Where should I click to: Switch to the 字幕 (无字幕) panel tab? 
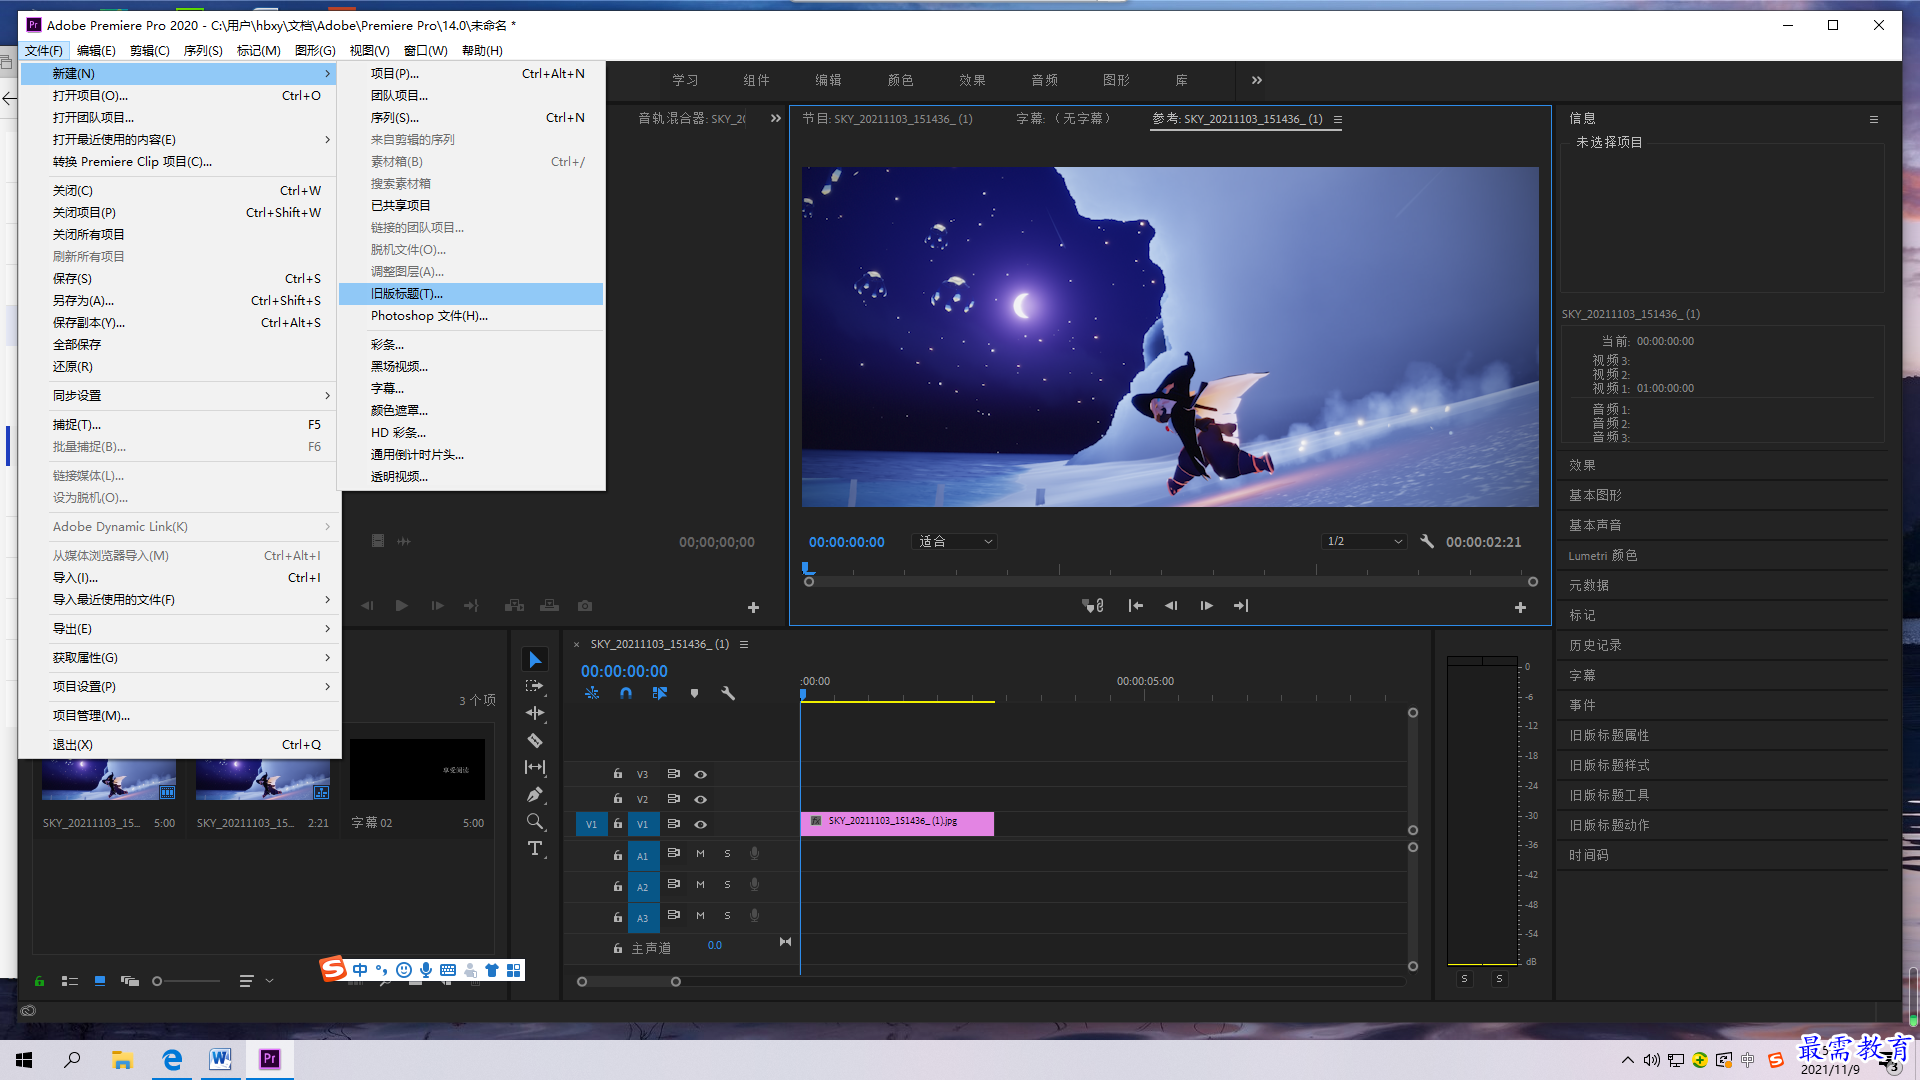1063,118
